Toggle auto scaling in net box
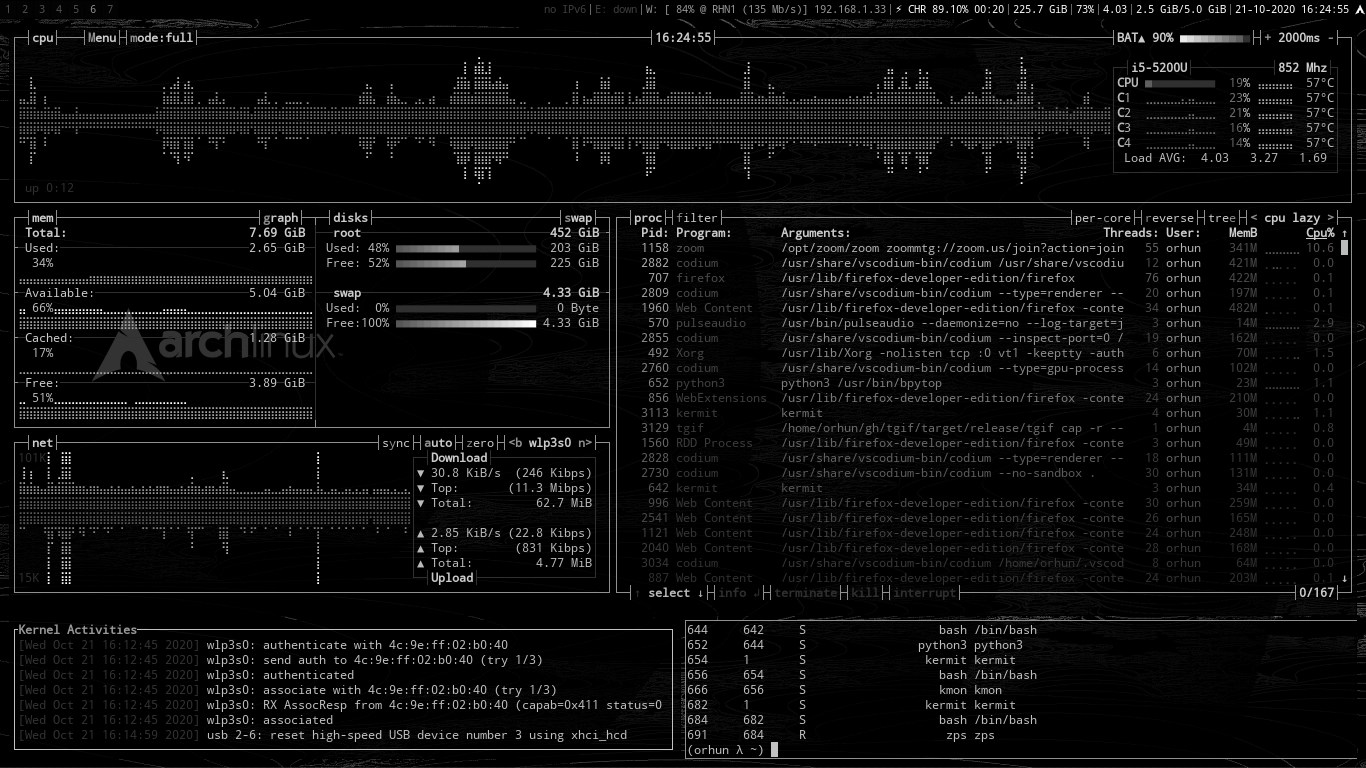The width and height of the screenshot is (1366, 768). tap(438, 443)
